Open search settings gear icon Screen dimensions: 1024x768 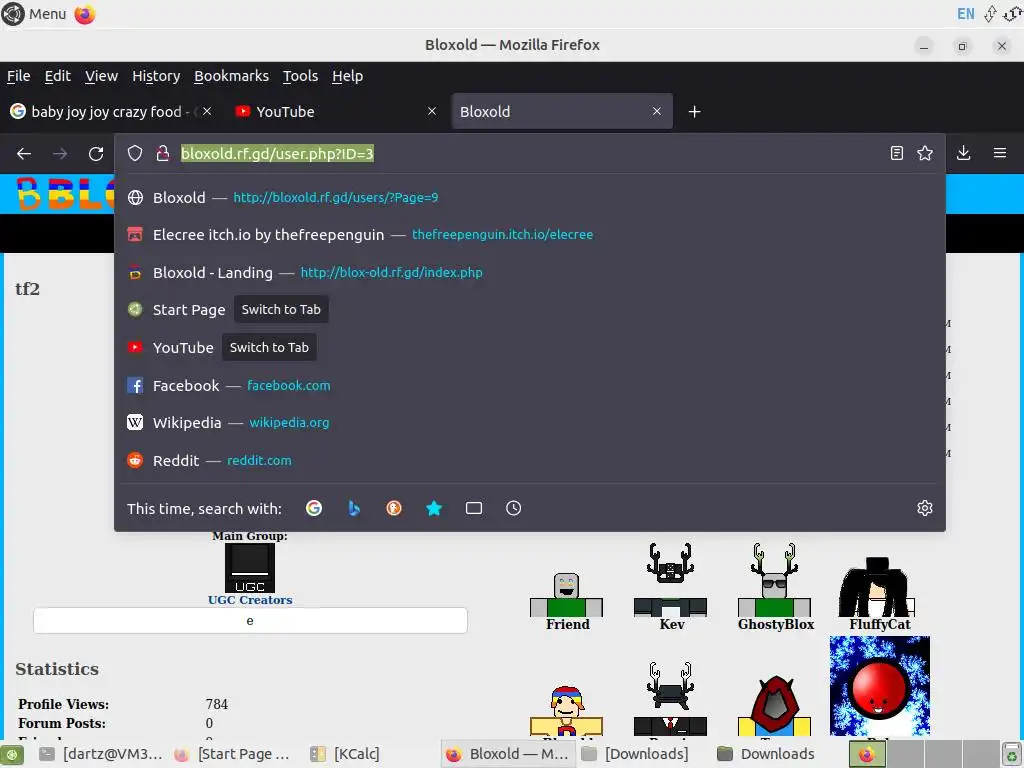pyautogui.click(x=925, y=508)
